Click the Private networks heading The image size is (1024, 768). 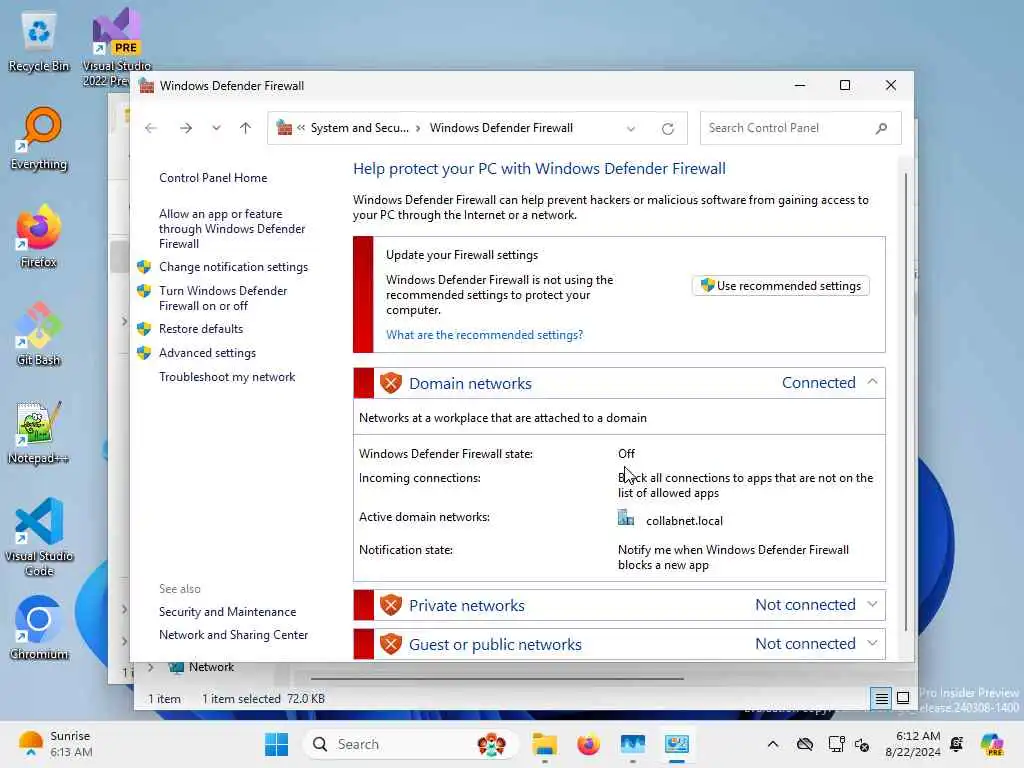coord(466,605)
